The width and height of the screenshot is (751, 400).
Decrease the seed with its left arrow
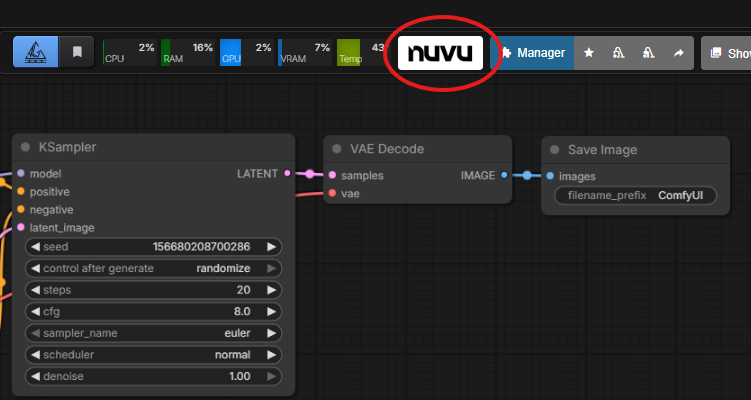(35, 247)
